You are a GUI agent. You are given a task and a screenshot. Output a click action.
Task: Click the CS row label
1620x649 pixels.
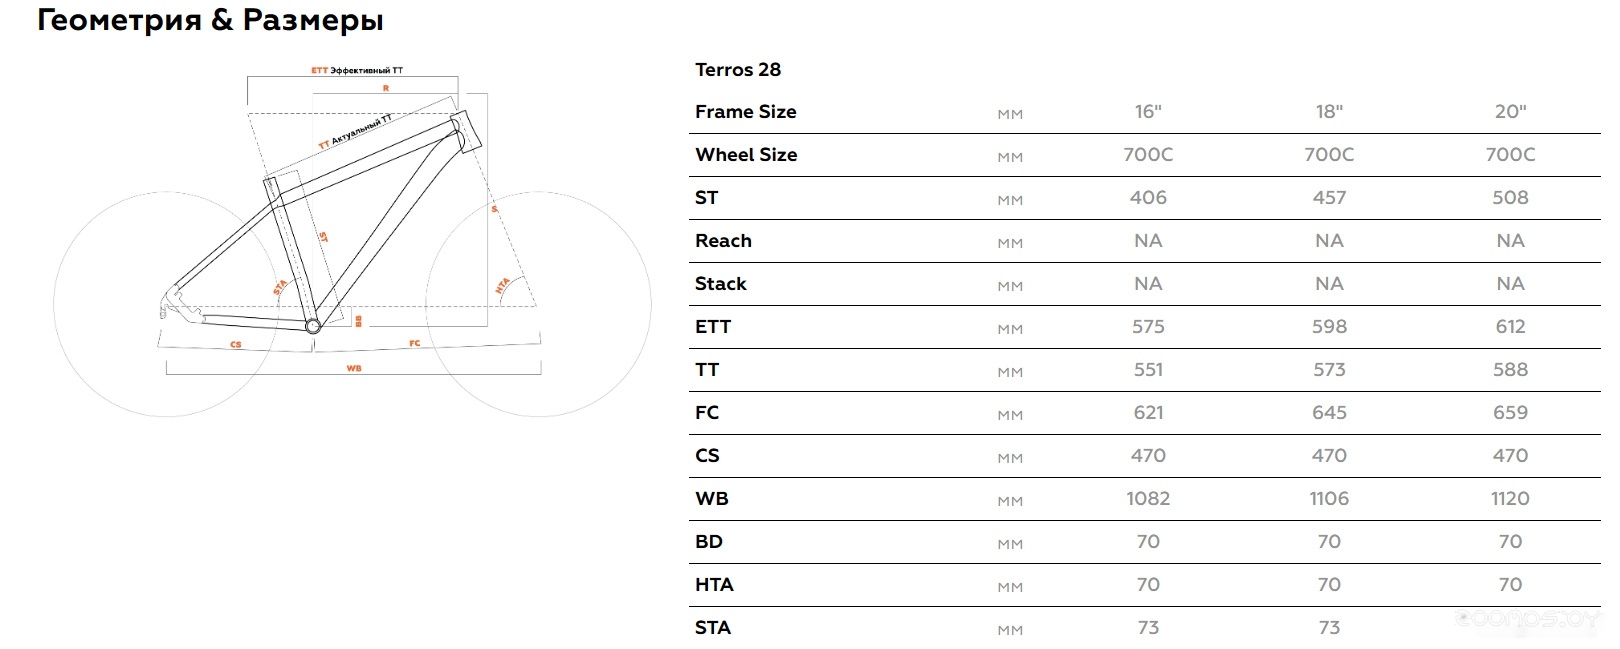point(707,456)
